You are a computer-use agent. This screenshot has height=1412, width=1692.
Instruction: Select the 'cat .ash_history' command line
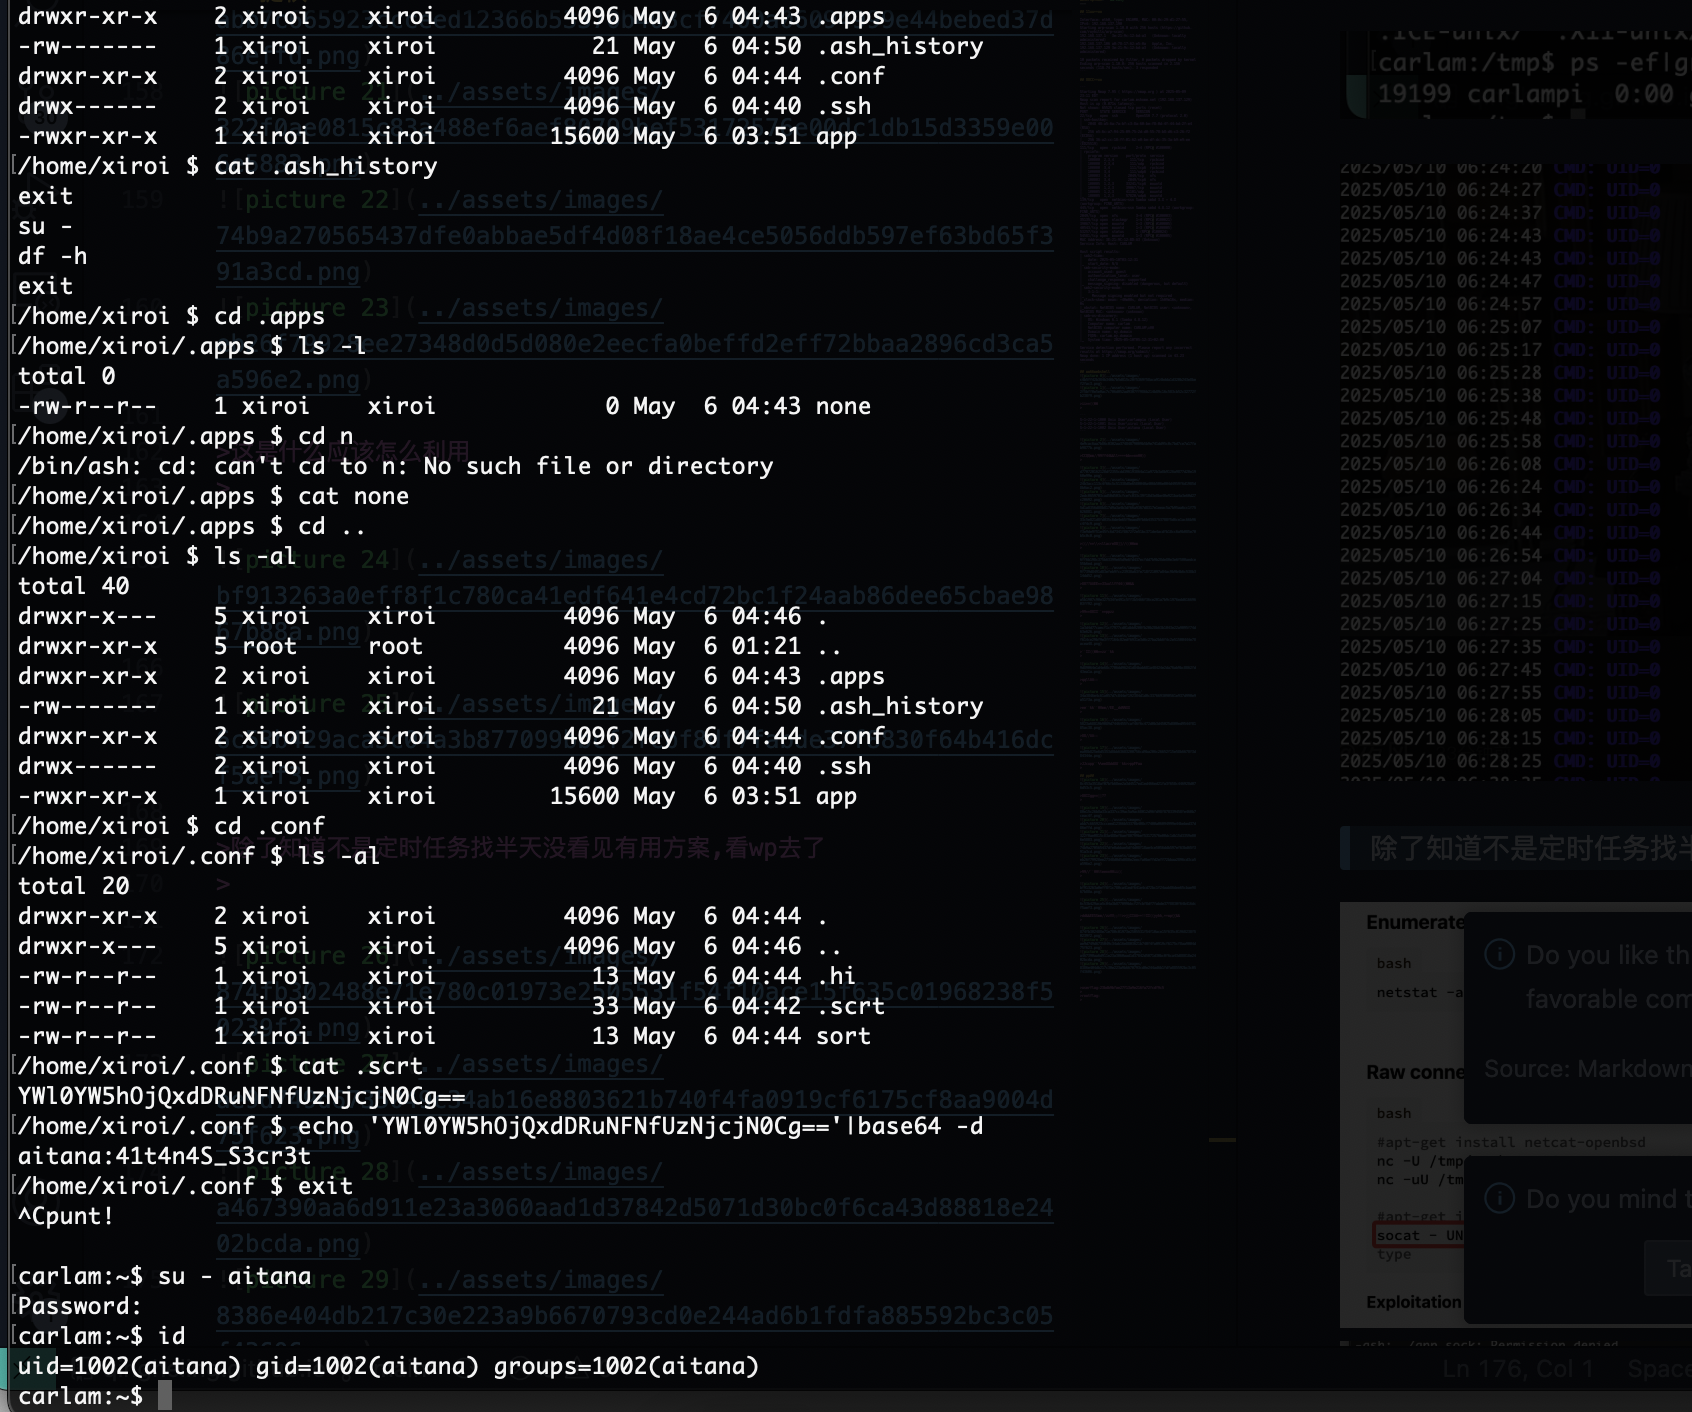(228, 166)
